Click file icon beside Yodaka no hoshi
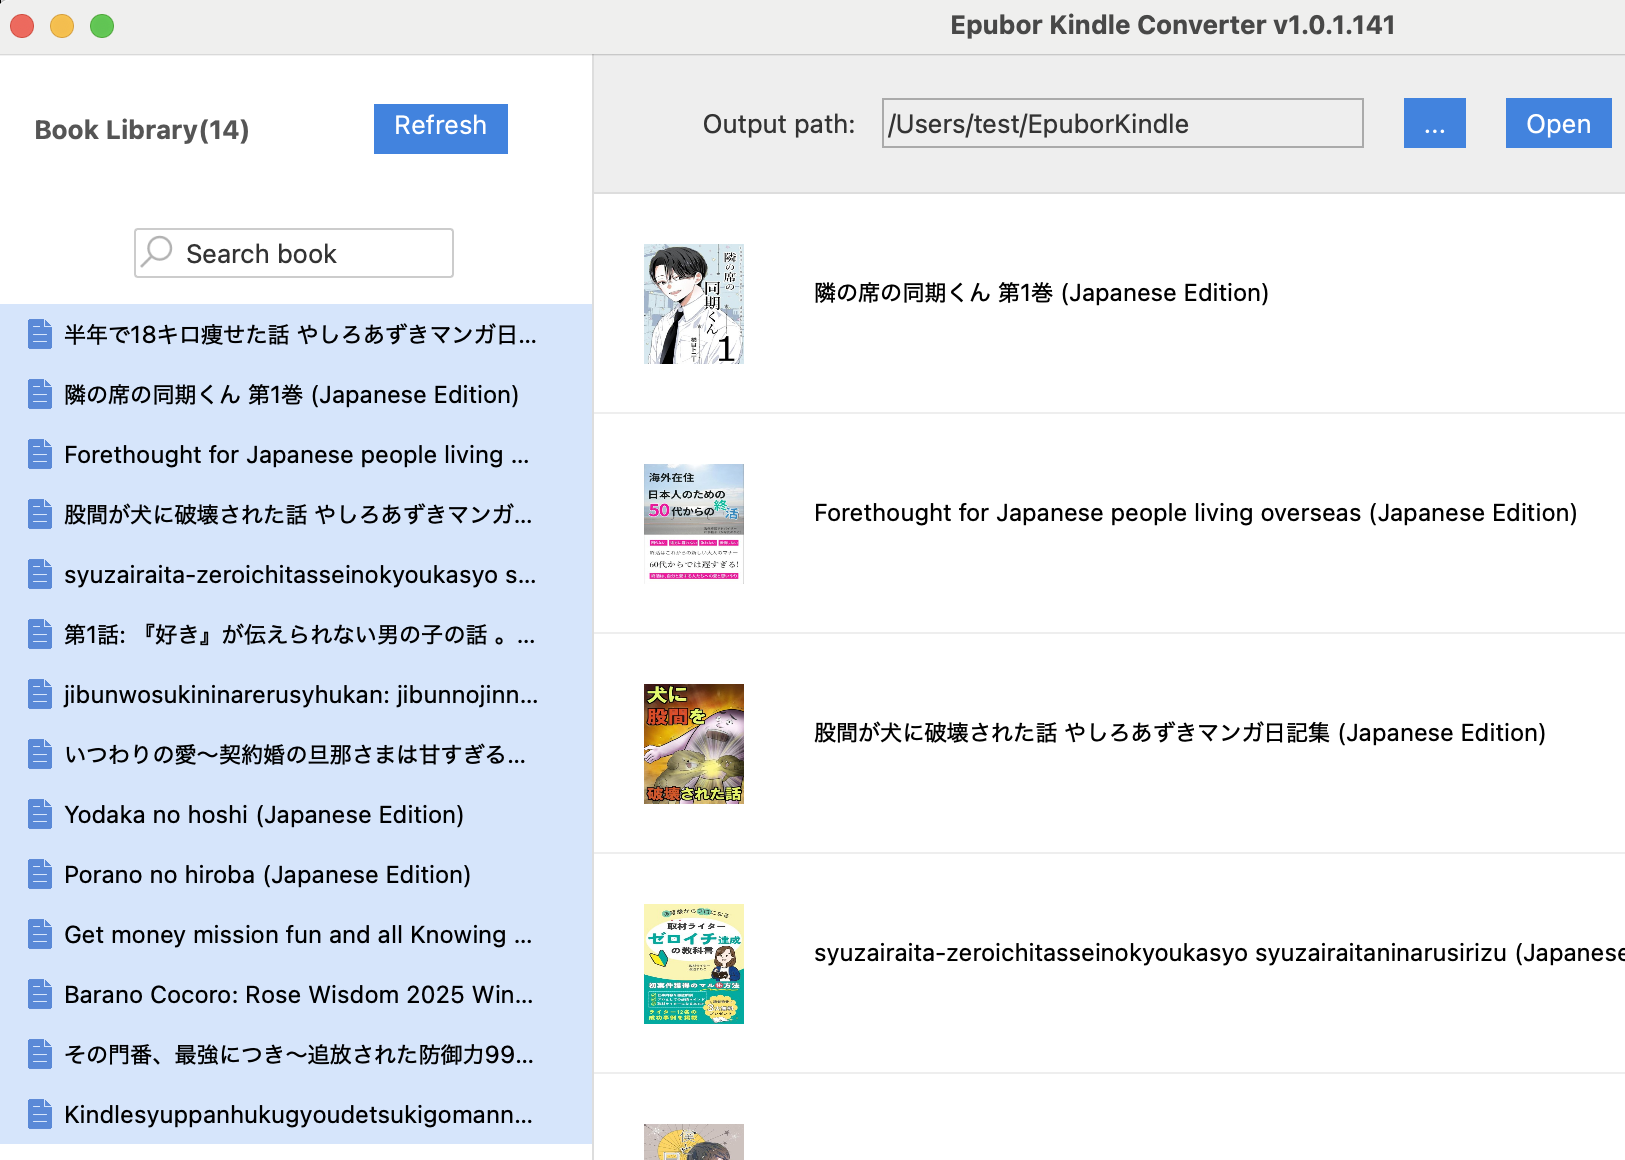 pos(40,814)
